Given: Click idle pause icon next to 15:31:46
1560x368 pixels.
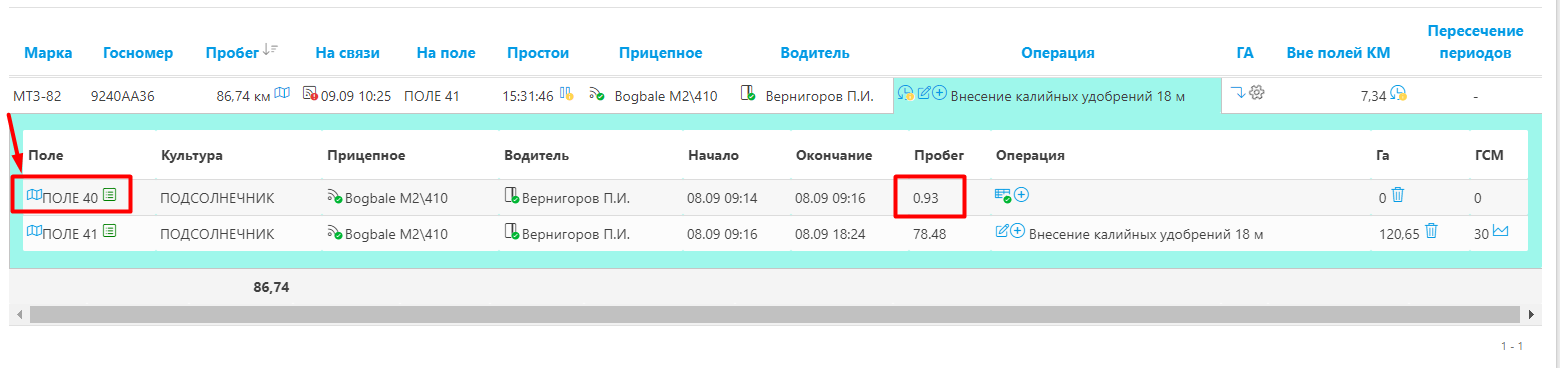Looking at the screenshot, I should [x=566, y=94].
